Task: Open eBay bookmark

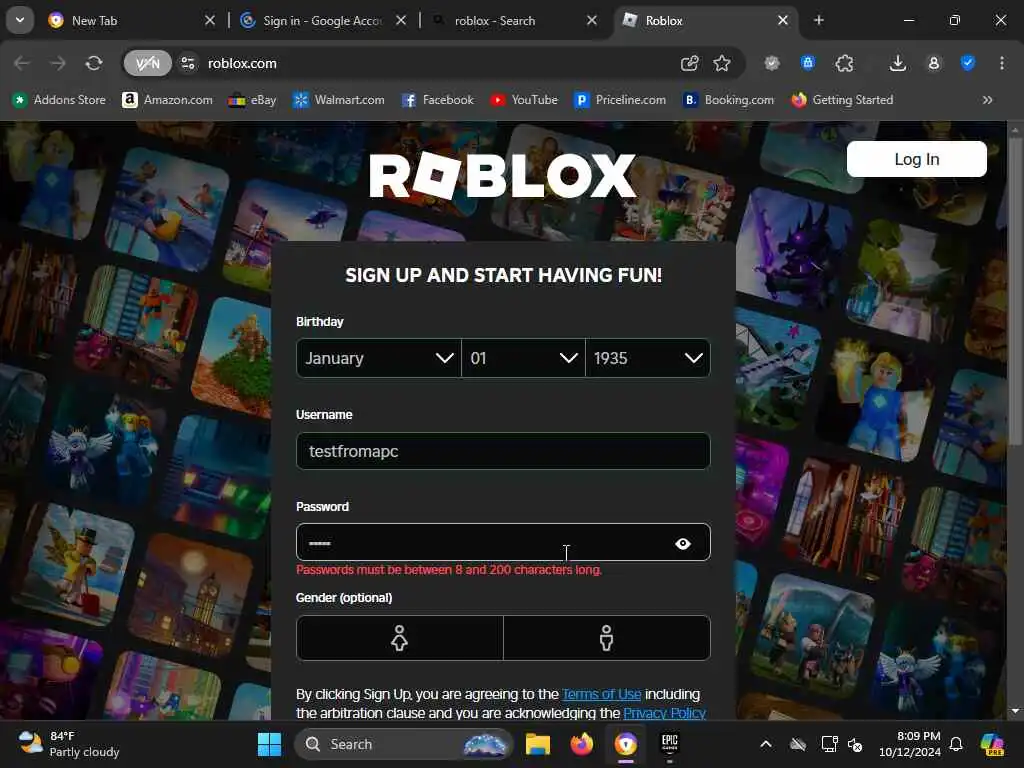Action: pyautogui.click(x=252, y=100)
